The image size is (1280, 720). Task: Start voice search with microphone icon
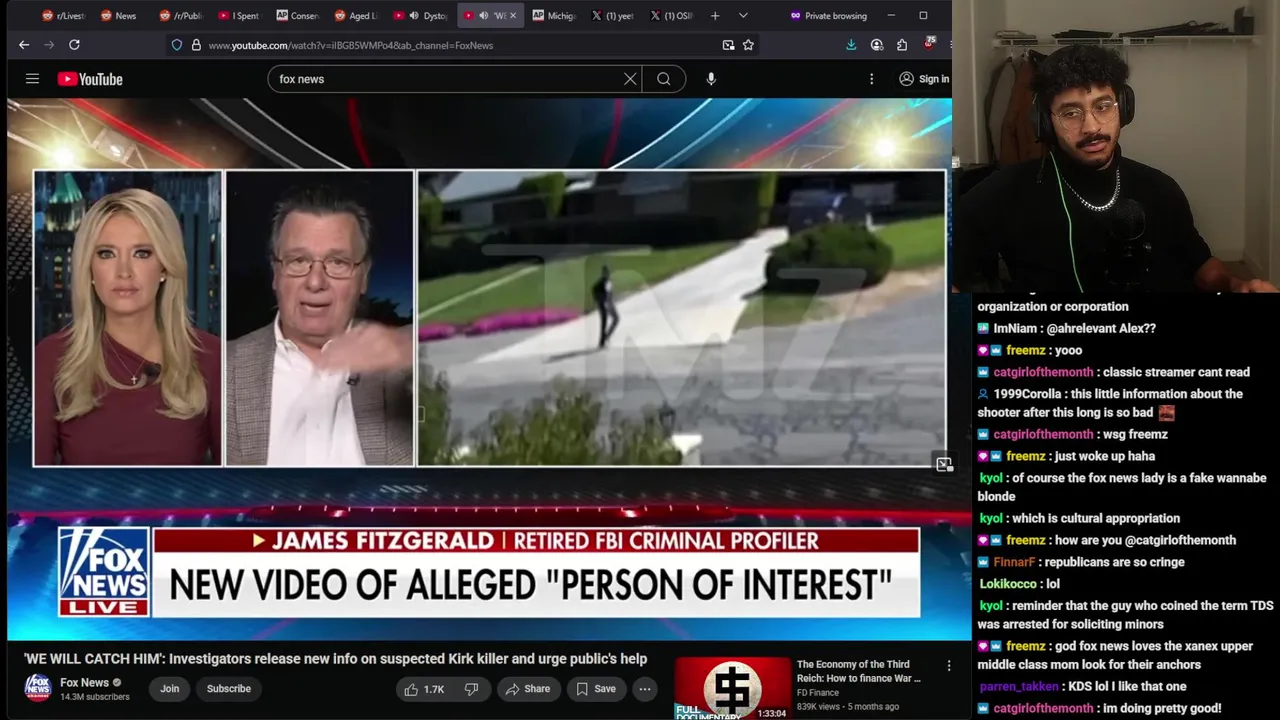(x=711, y=79)
